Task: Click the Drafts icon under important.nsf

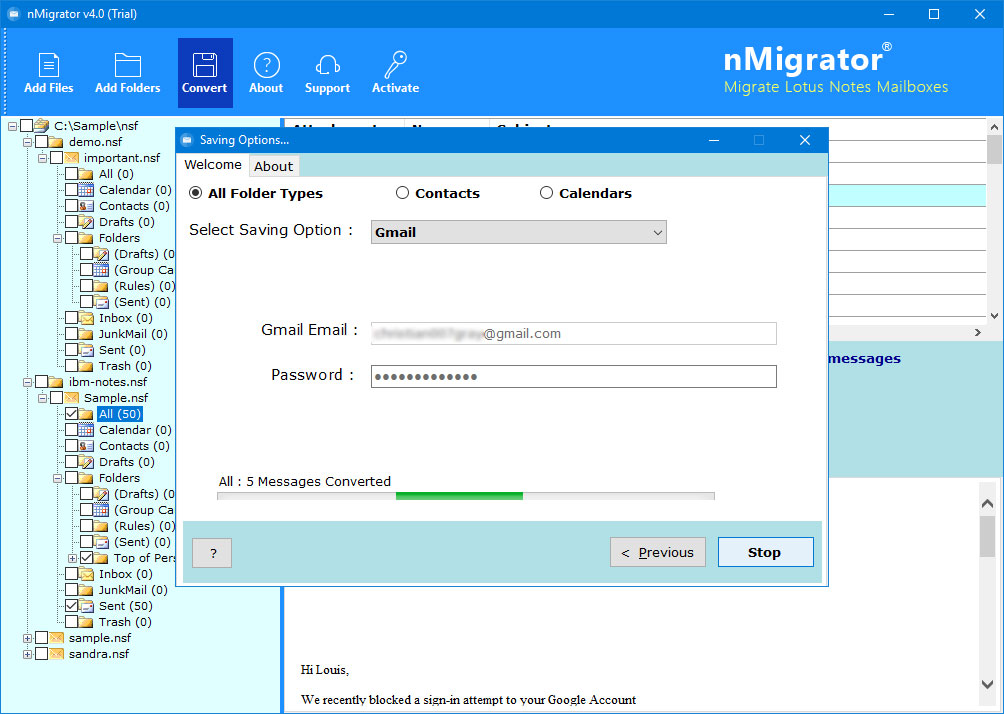Action: coord(86,222)
